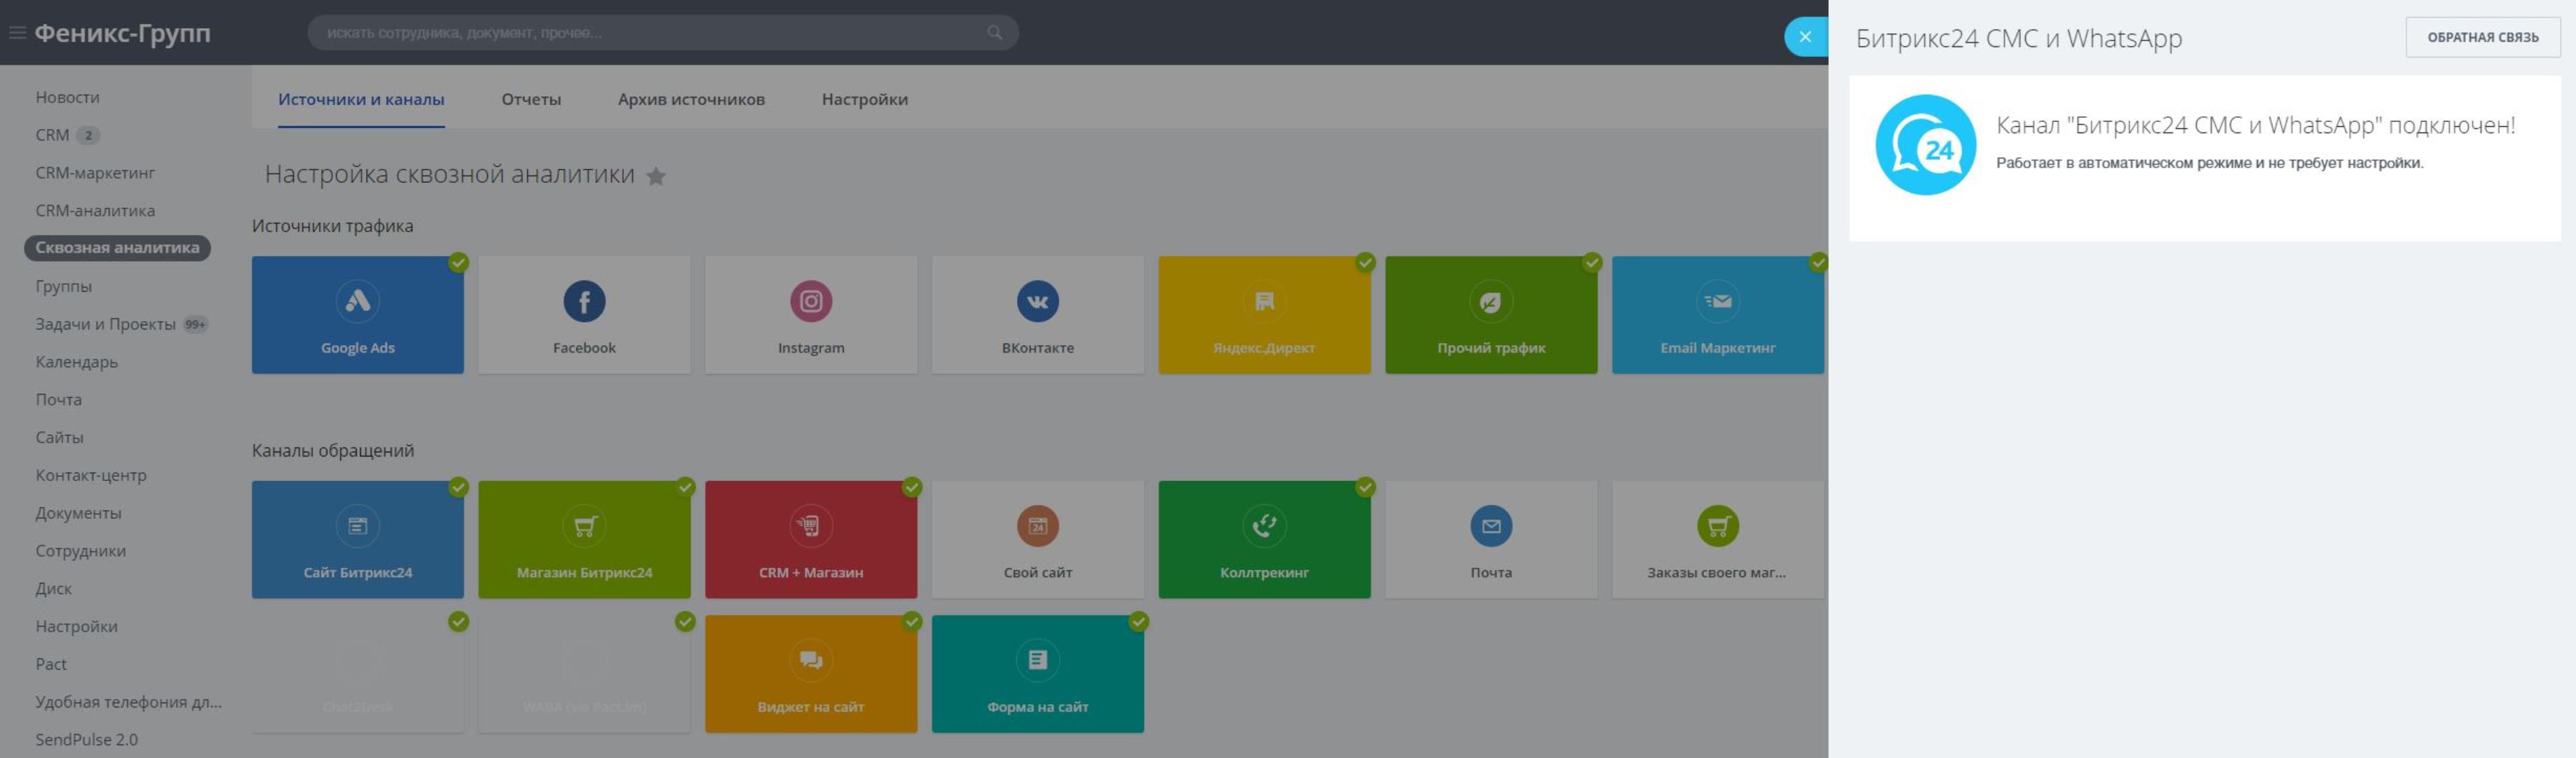Click the Свой сайт channel icon
The width and height of the screenshot is (2576, 758).
1037,526
